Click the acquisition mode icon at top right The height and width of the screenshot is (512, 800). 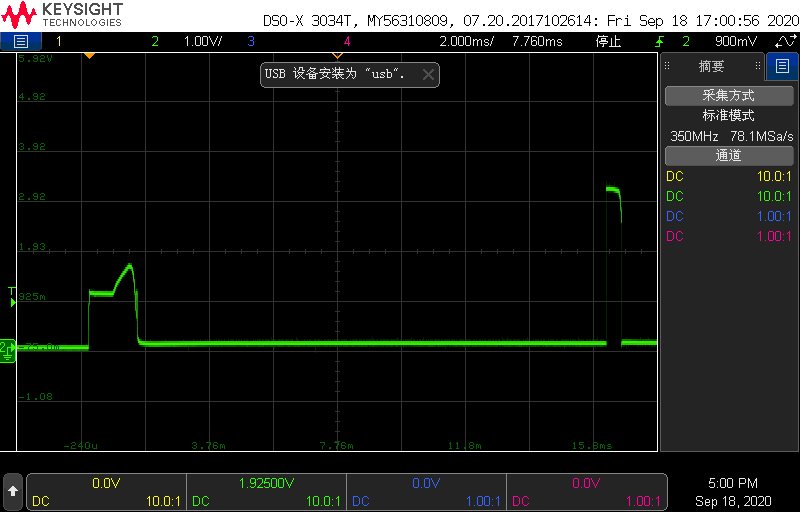(785, 41)
